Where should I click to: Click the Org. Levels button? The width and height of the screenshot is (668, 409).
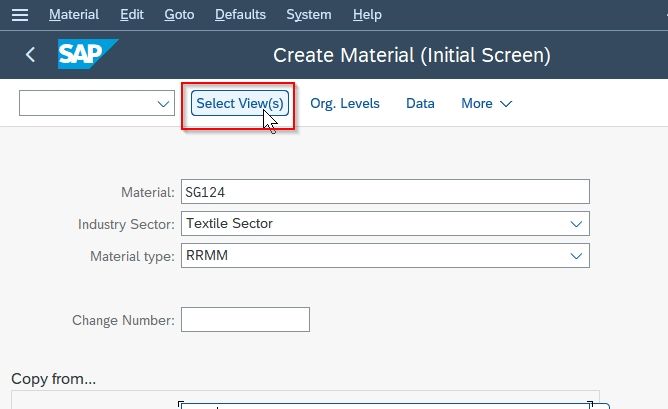coord(345,104)
